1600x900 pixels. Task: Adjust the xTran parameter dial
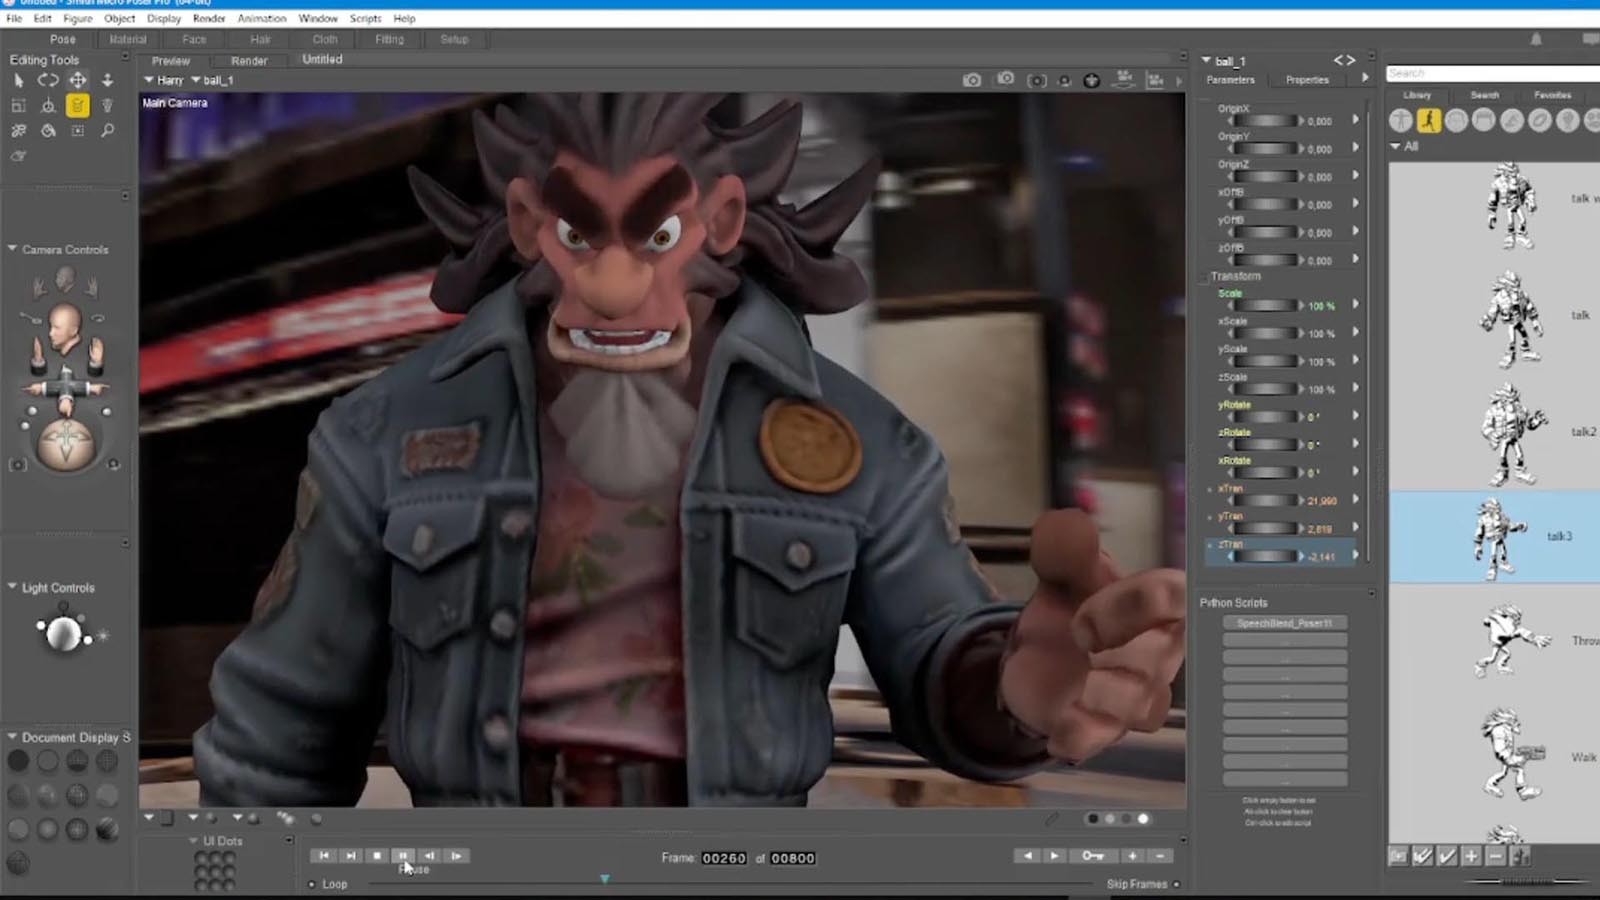pos(1265,500)
